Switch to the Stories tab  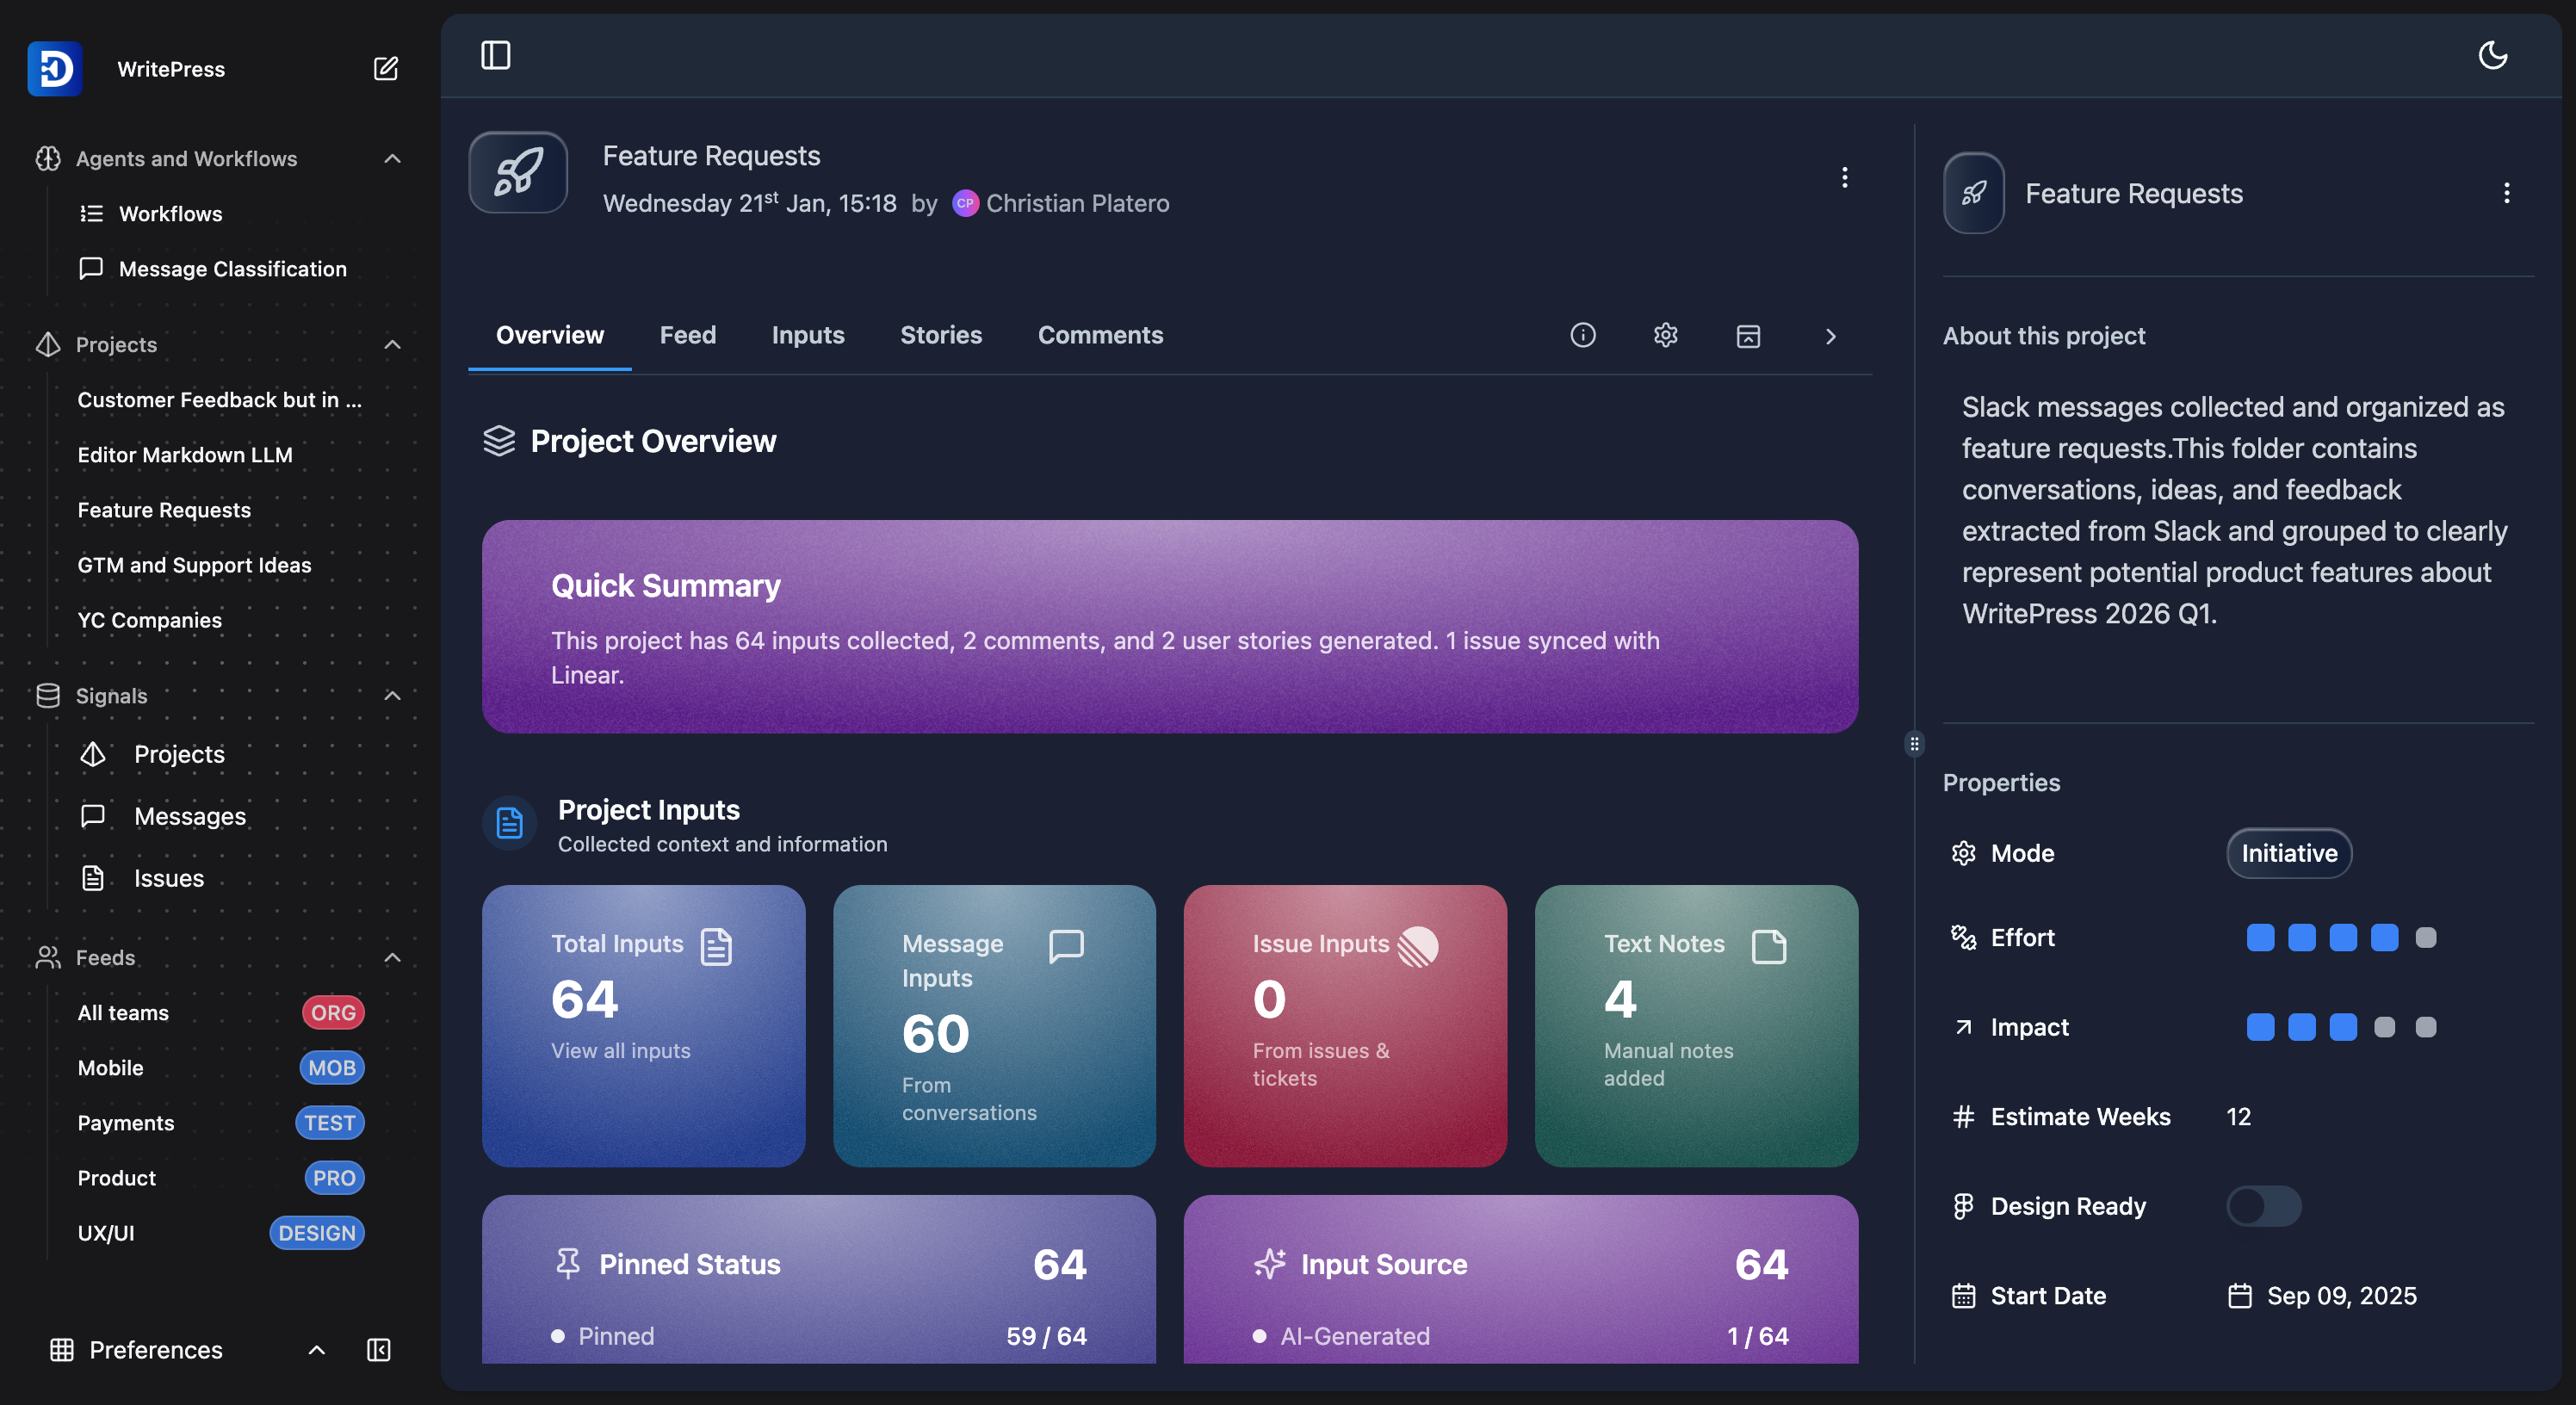940,336
